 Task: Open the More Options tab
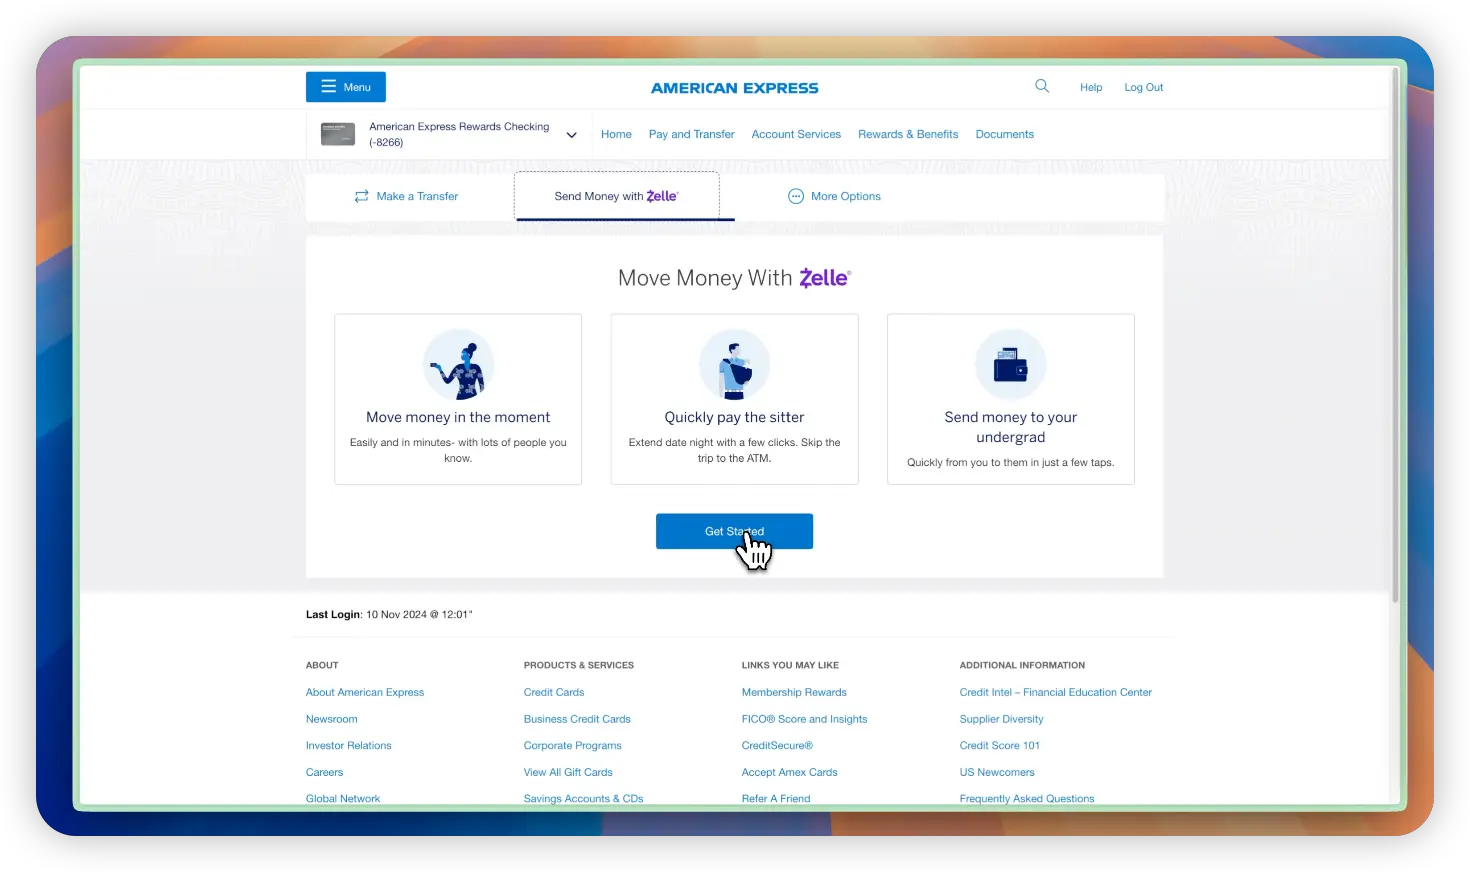coord(835,196)
